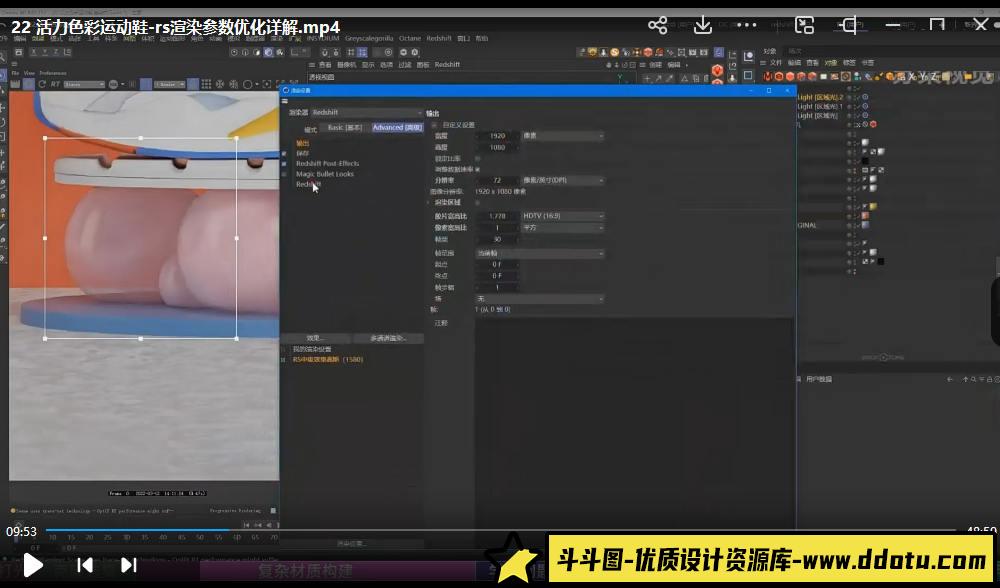1000x588 pixels.
Task: Toggle the RT button in RenderView
Action: [55, 84]
